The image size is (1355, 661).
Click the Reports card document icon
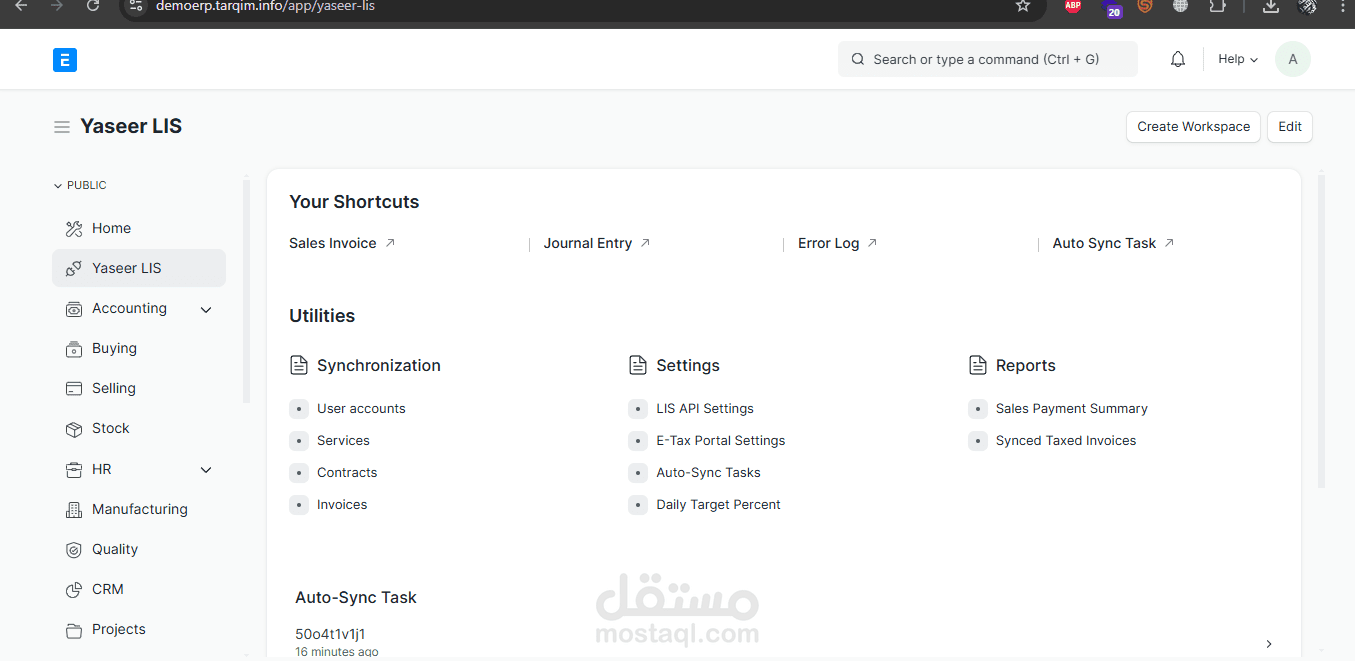pyautogui.click(x=978, y=365)
